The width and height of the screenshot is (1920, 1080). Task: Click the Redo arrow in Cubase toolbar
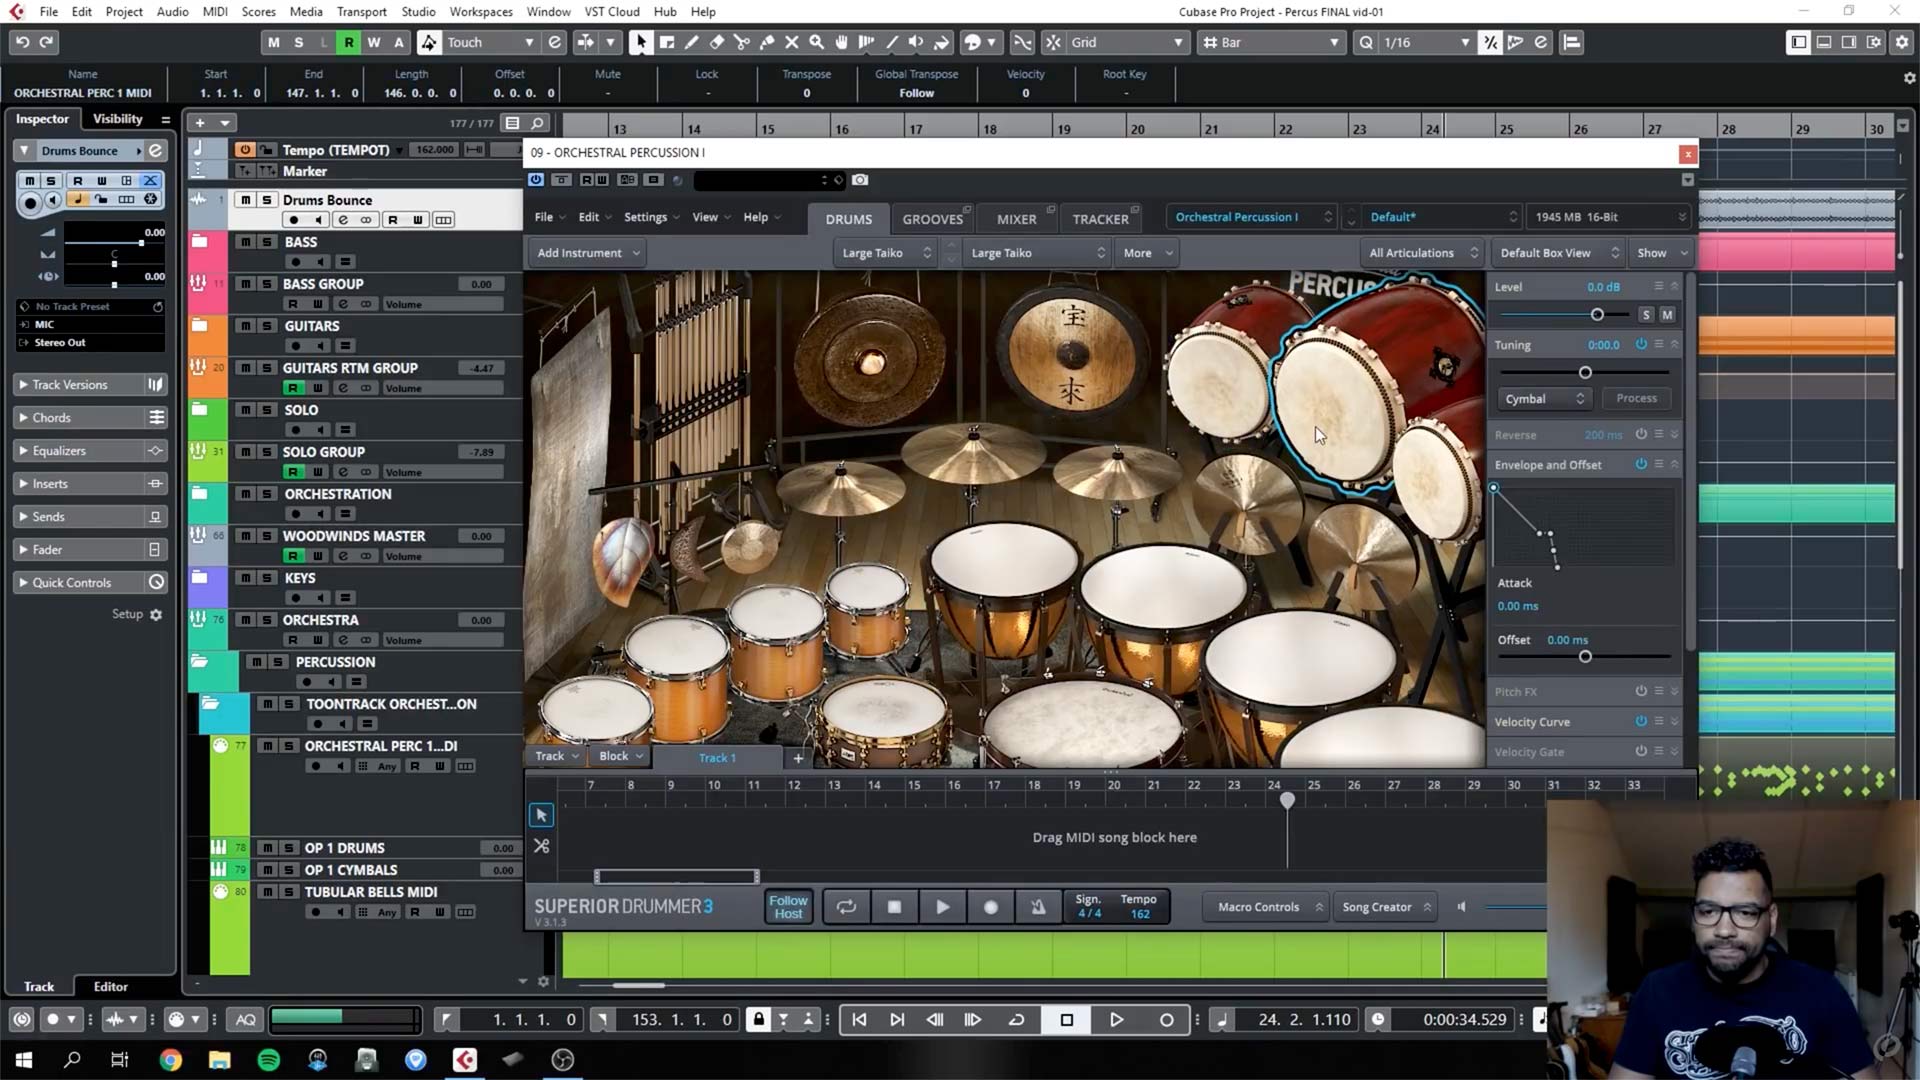46,42
